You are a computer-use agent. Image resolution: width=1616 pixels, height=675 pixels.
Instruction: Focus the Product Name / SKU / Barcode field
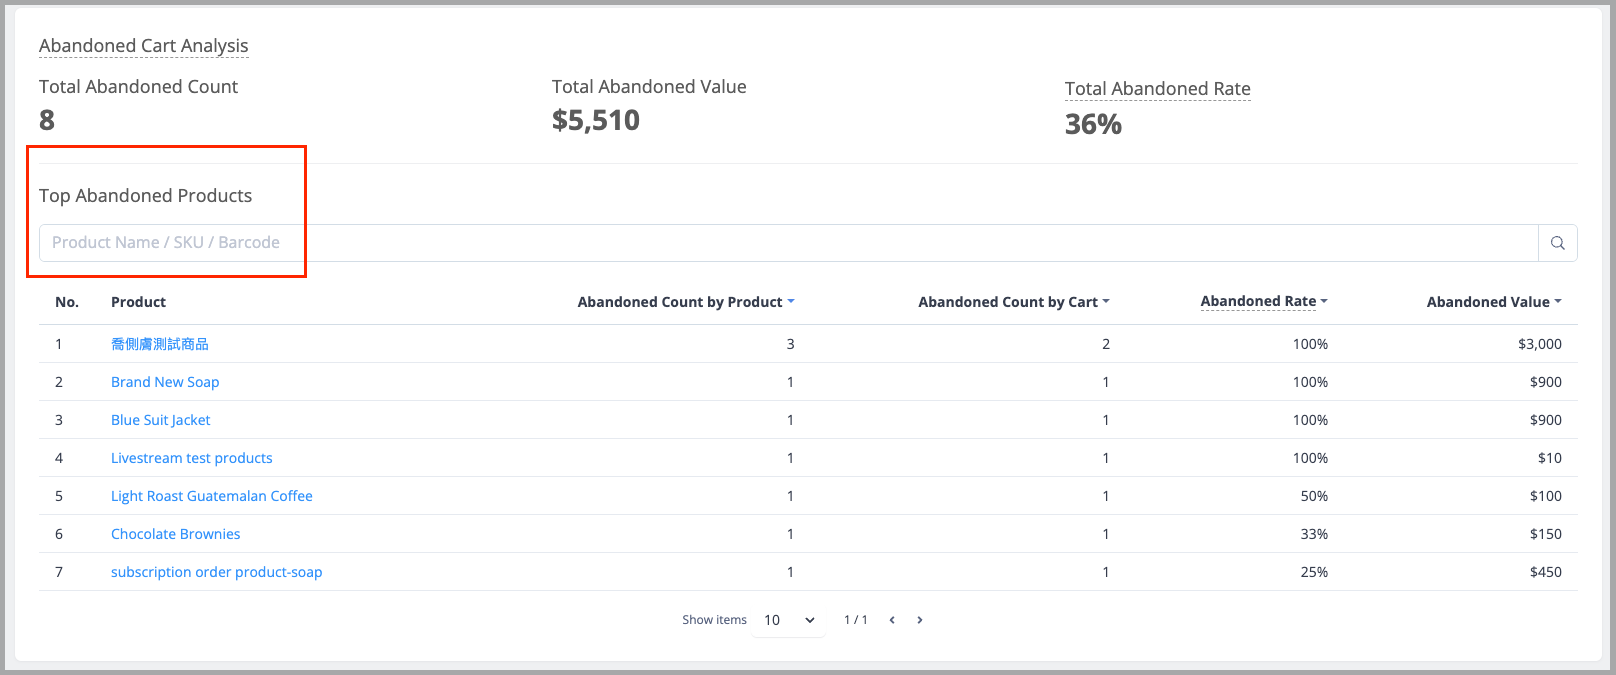(788, 243)
